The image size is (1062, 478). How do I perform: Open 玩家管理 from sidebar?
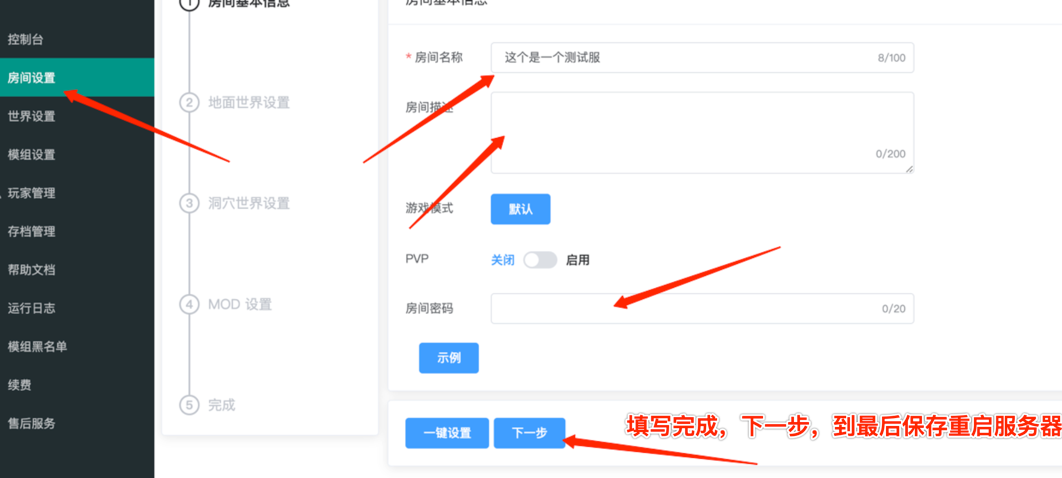pyautogui.click(x=32, y=193)
